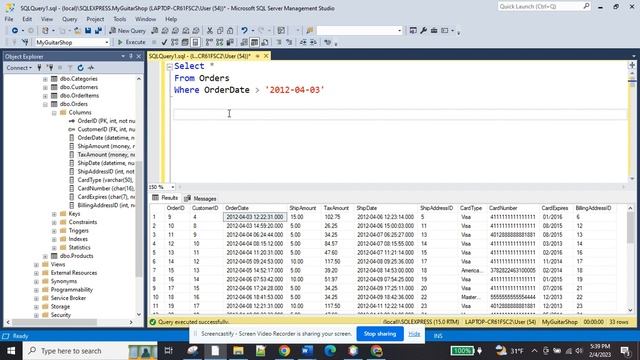
Task: Click the Quick Launch search field
Action: pyautogui.click(x=543, y=6)
